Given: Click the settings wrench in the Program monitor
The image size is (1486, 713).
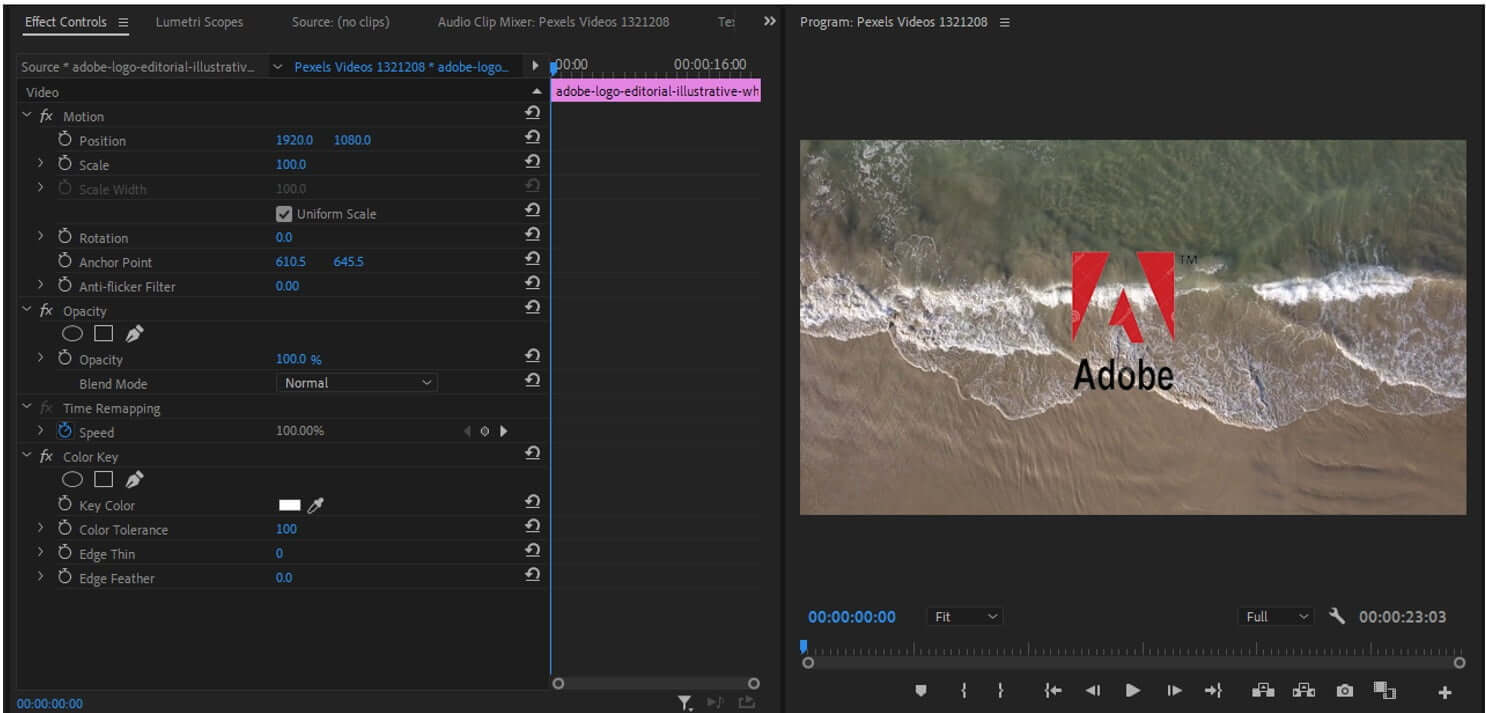Looking at the screenshot, I should 1337,617.
